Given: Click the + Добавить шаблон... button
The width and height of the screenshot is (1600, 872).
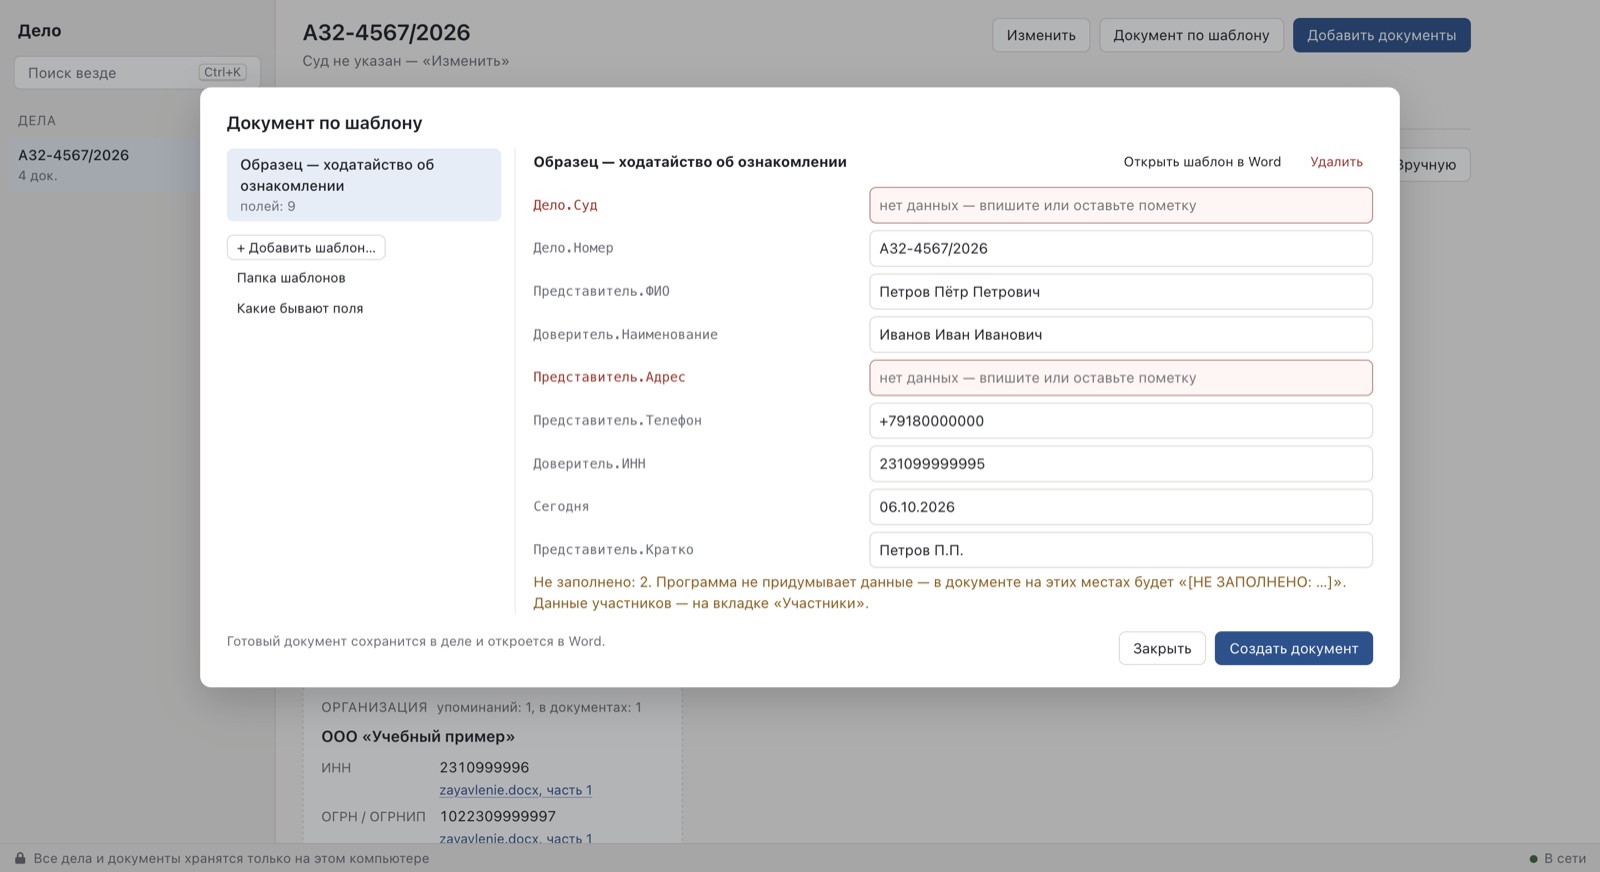Looking at the screenshot, I should (306, 247).
